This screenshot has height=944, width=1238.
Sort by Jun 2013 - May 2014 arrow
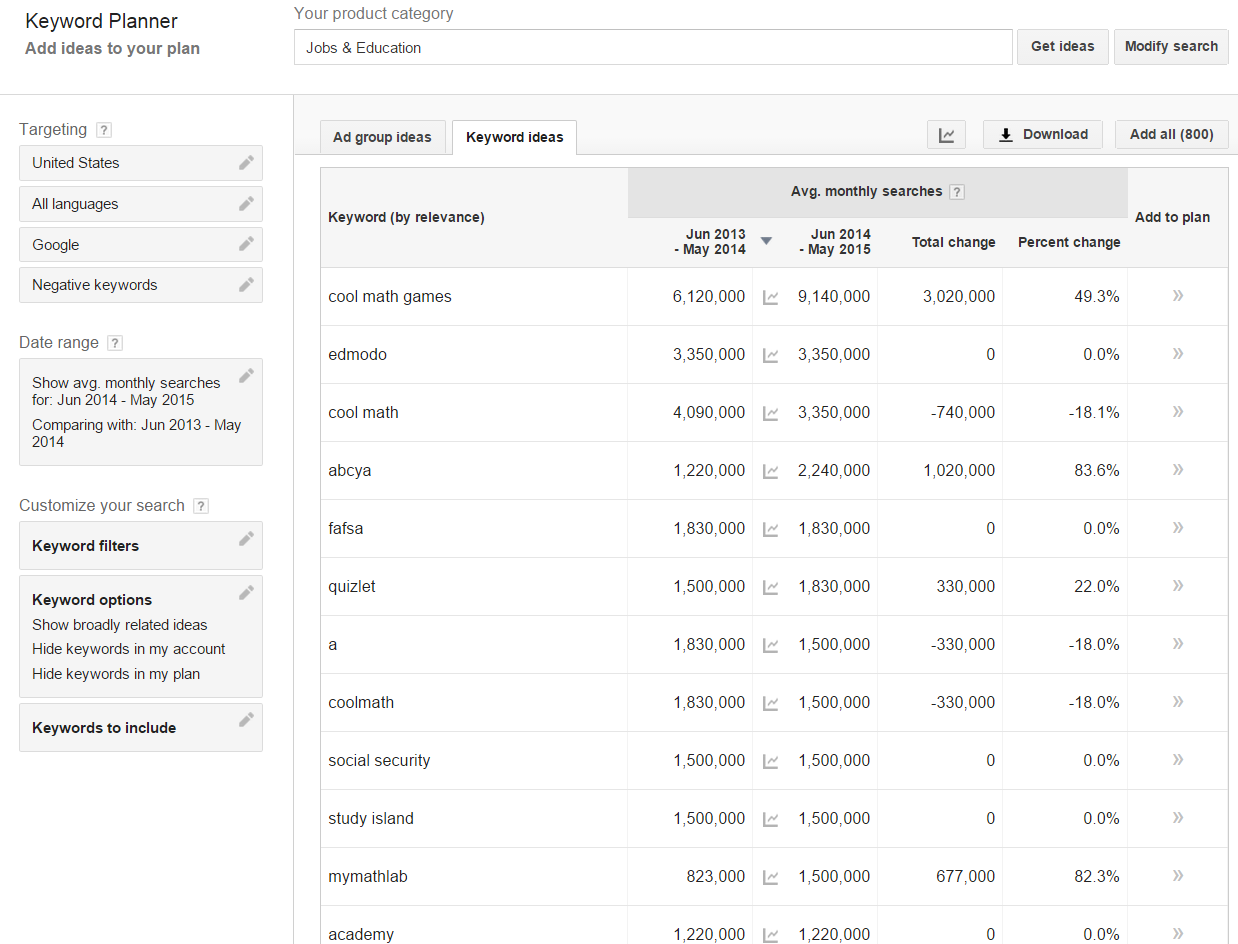coord(766,241)
